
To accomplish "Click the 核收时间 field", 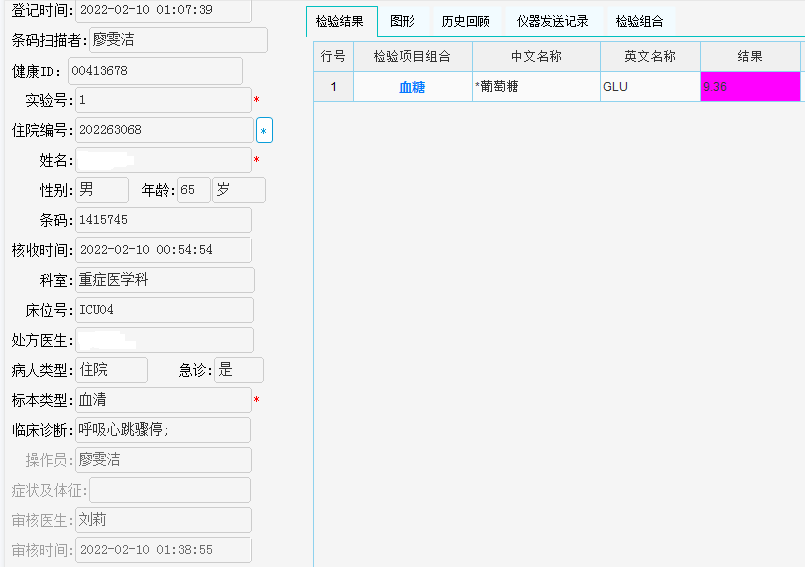I will pos(163,250).
